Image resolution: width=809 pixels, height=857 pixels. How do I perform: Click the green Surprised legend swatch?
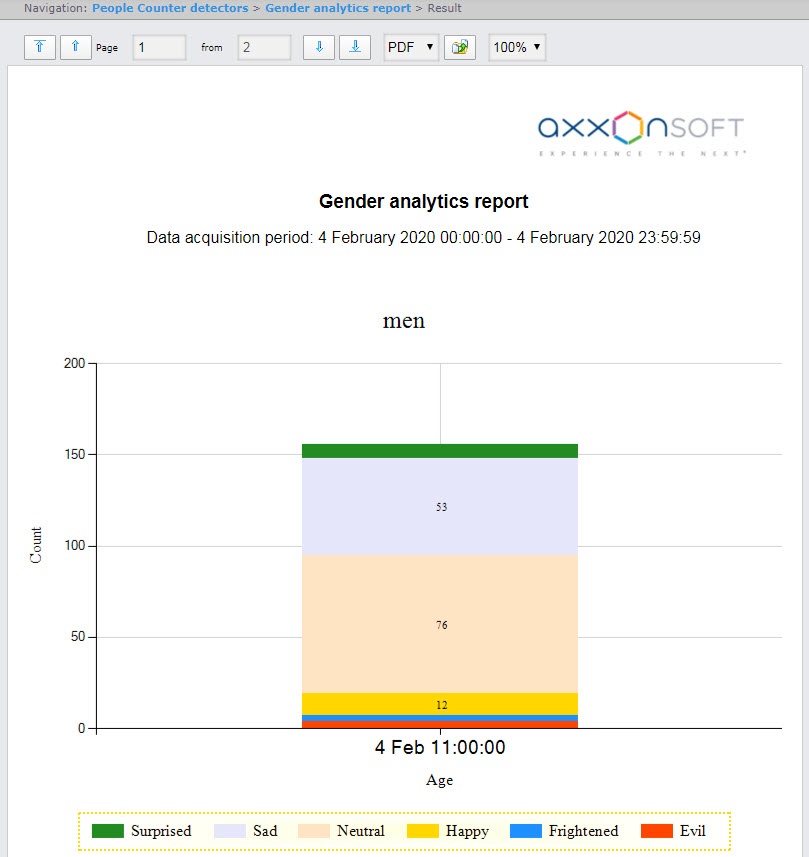click(x=107, y=831)
